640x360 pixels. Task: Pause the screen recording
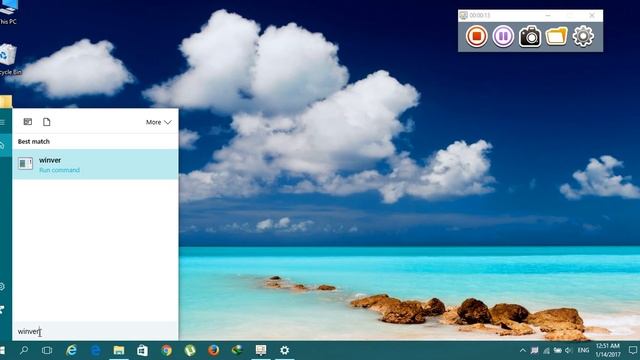pos(503,36)
